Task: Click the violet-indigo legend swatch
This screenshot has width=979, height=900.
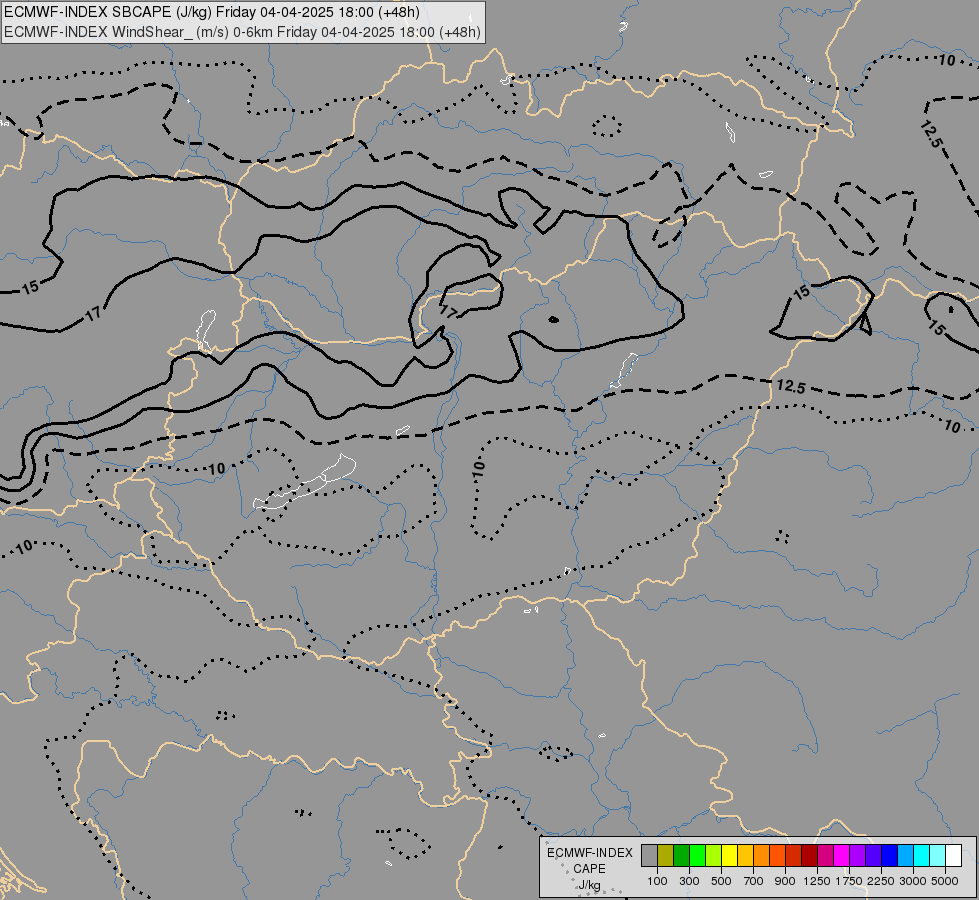Action: click(873, 856)
